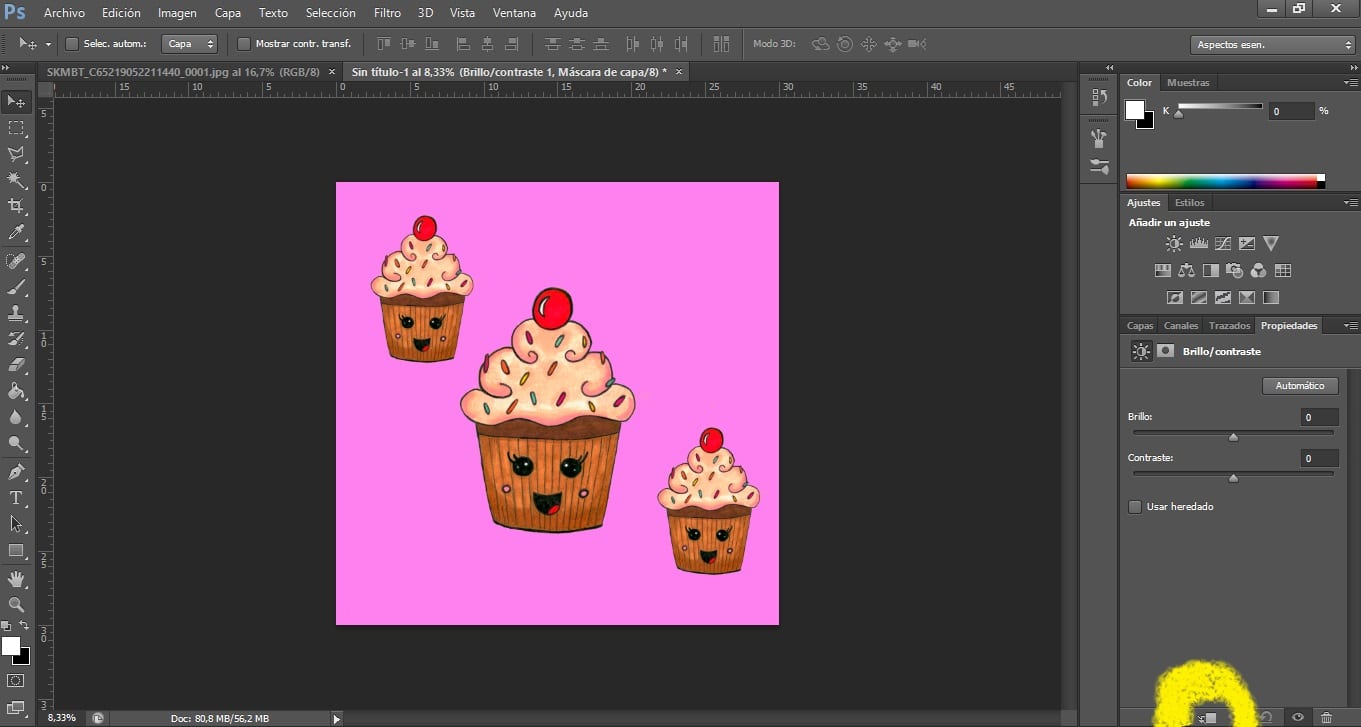
Task: Add a Gradient Map adjustment
Action: [1271, 297]
